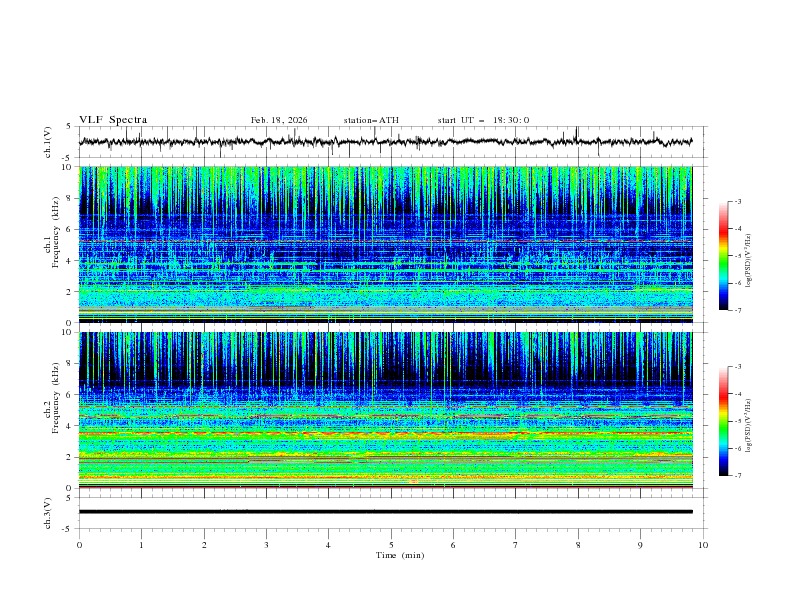Click time axis tick label "8"
This screenshot has height=612, width=792.
pos(578,545)
